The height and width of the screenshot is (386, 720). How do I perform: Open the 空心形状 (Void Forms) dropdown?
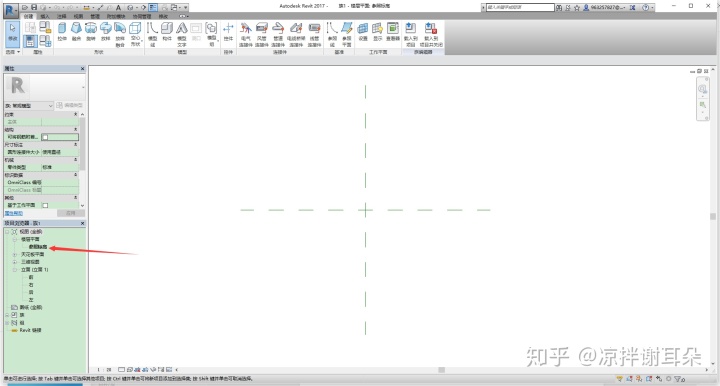pyautogui.click(x=135, y=34)
